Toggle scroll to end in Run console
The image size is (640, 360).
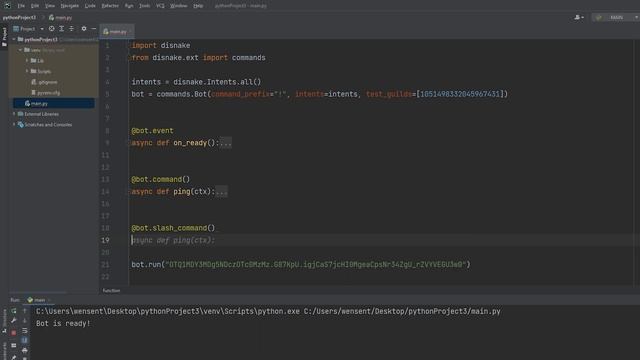[24, 340]
